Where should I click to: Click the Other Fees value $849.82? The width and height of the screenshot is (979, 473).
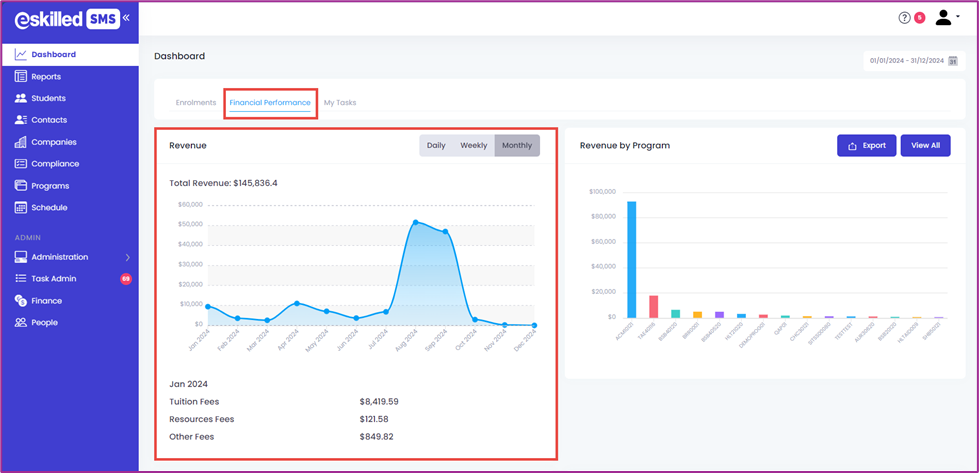click(x=376, y=437)
